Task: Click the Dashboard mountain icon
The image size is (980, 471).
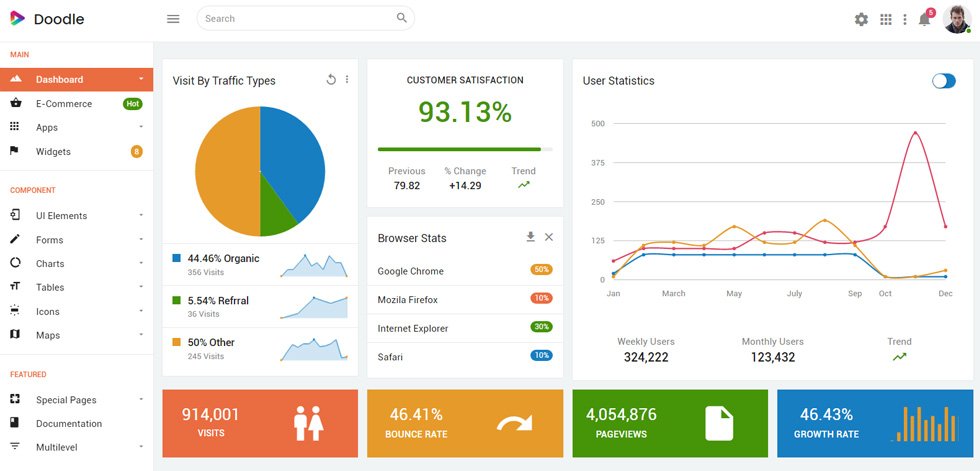Action: 16,79
